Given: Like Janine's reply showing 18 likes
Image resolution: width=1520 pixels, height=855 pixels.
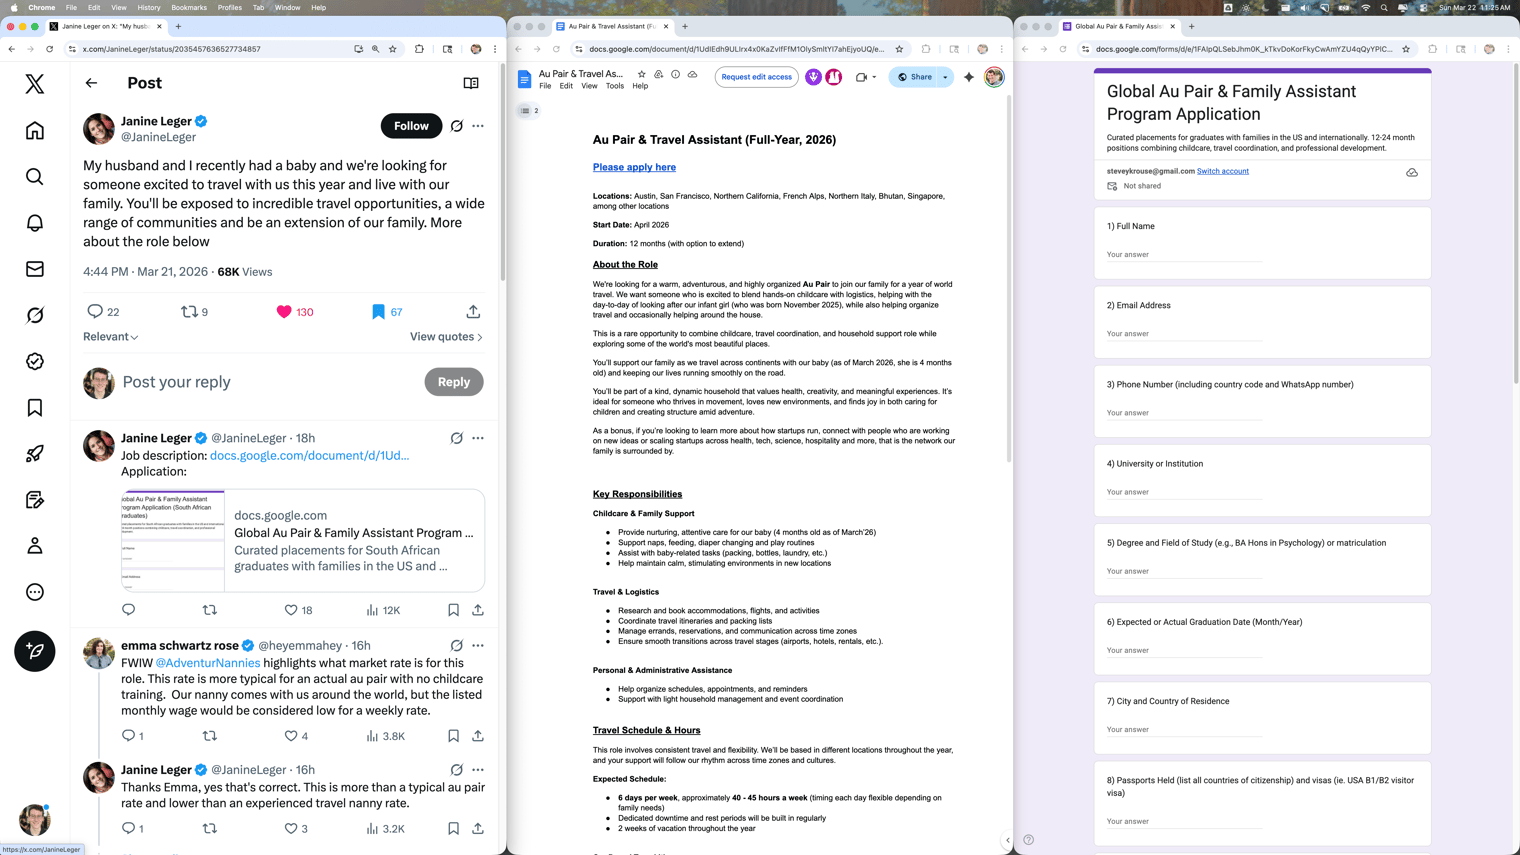Looking at the screenshot, I should tap(291, 610).
